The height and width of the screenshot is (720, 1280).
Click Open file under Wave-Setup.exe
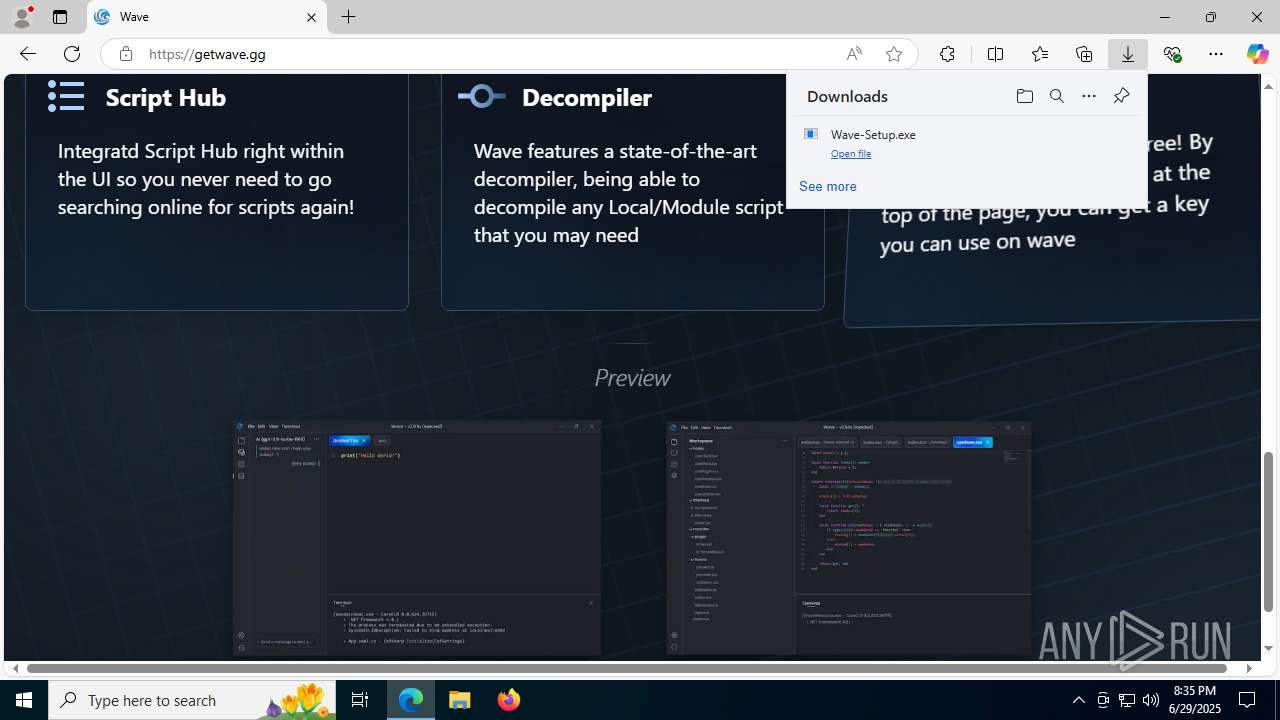click(x=851, y=154)
